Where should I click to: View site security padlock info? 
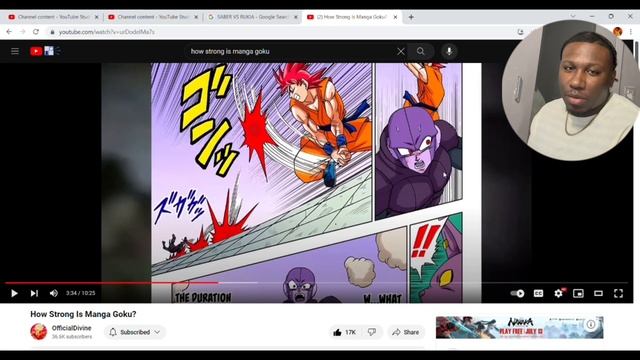coord(52,32)
